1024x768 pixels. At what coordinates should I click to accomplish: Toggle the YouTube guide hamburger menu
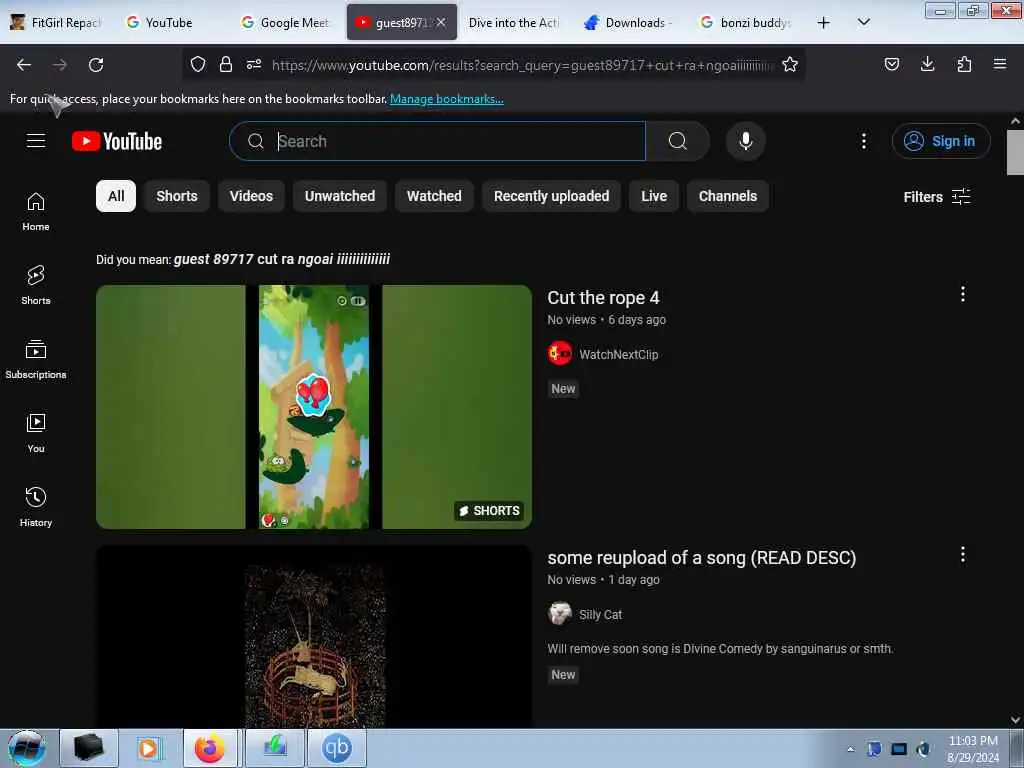tap(36, 141)
